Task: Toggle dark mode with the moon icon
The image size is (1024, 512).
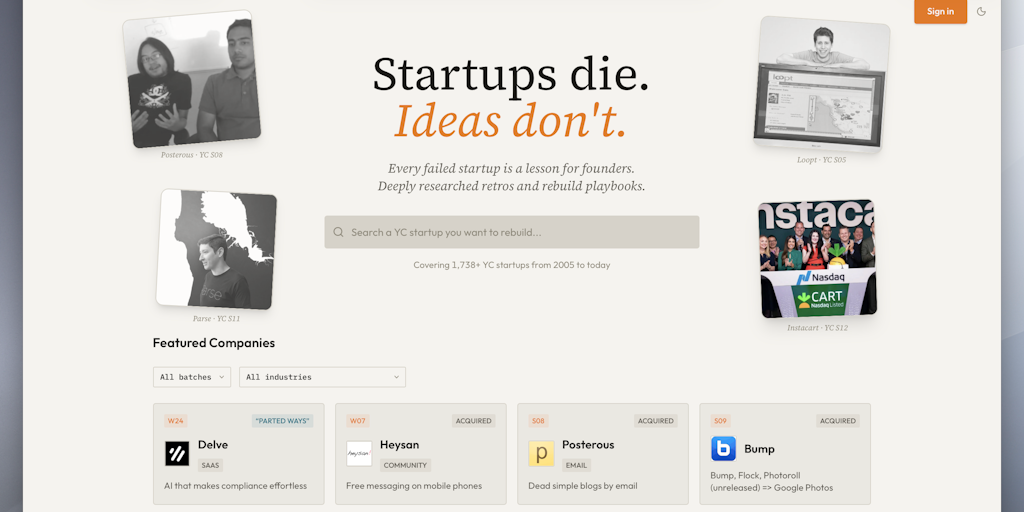Action: pos(981,12)
